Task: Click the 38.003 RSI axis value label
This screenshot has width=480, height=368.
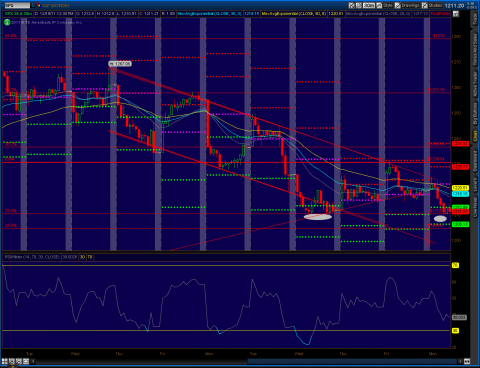Action: [459, 317]
